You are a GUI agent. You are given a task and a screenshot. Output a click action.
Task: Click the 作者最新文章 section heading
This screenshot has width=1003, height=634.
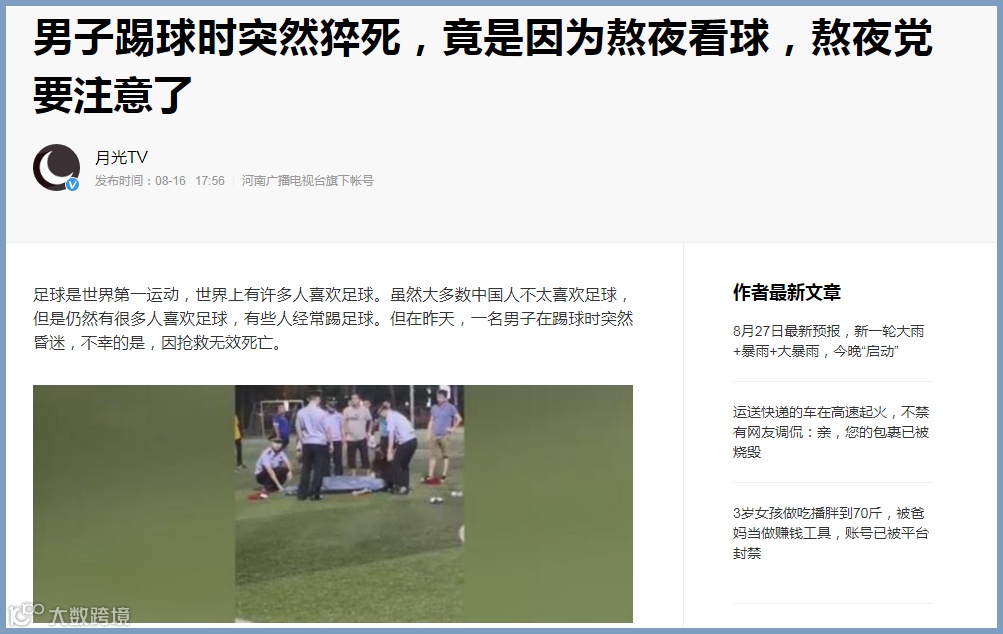click(x=786, y=292)
